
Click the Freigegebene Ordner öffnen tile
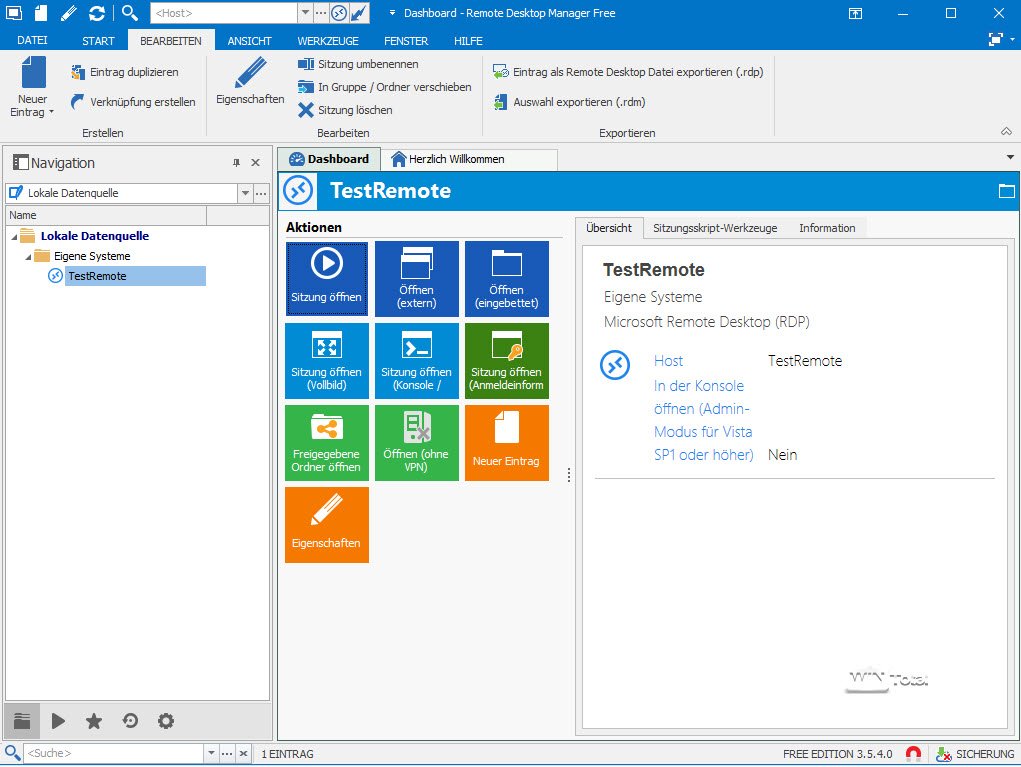point(327,442)
